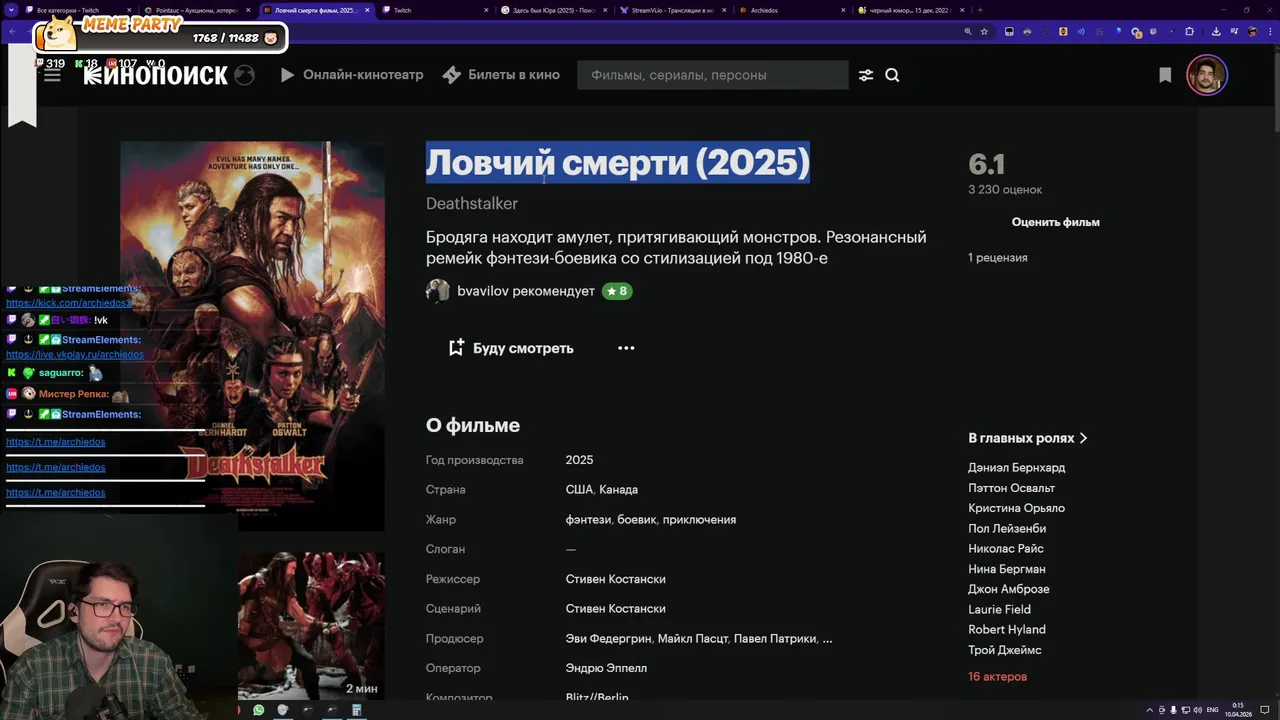Open actor Пэттон Освальт
The height and width of the screenshot is (720, 1280).
pos(1011,488)
